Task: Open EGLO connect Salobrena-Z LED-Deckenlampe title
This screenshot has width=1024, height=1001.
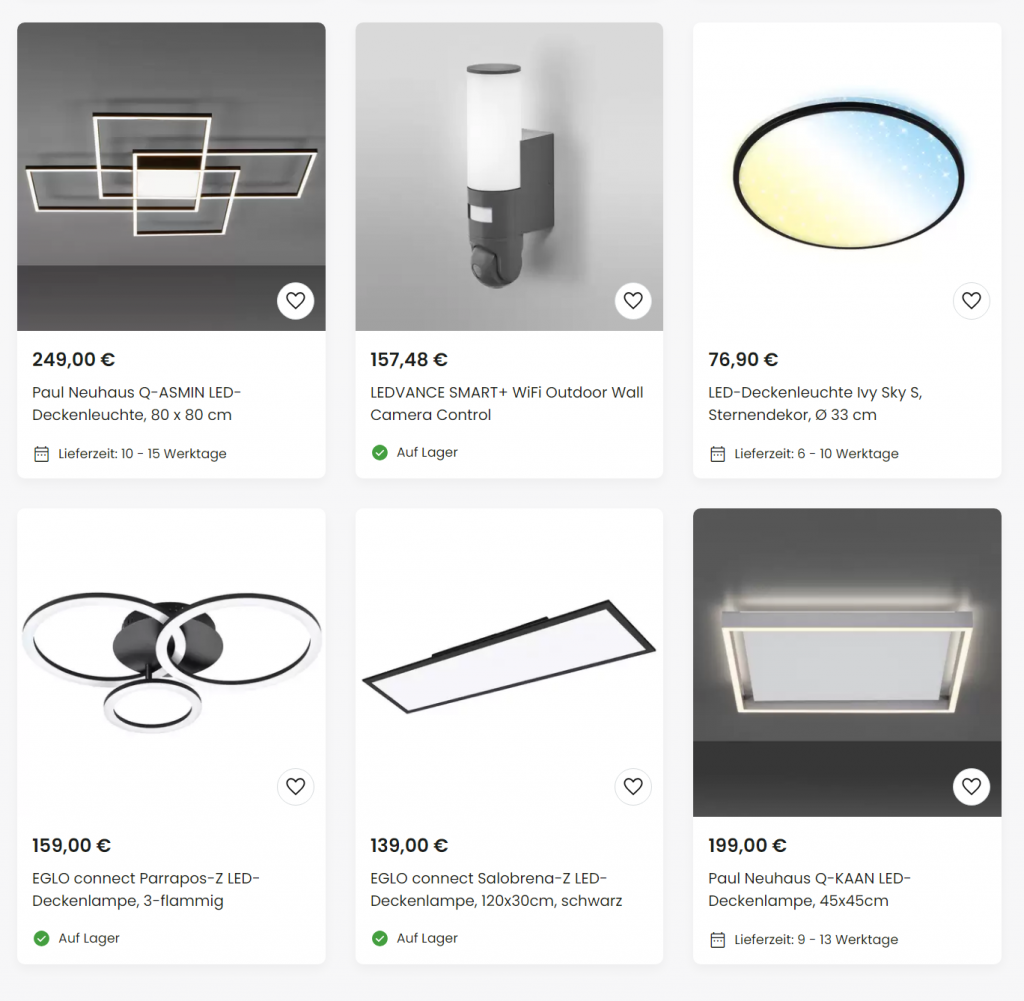Action: pos(496,889)
